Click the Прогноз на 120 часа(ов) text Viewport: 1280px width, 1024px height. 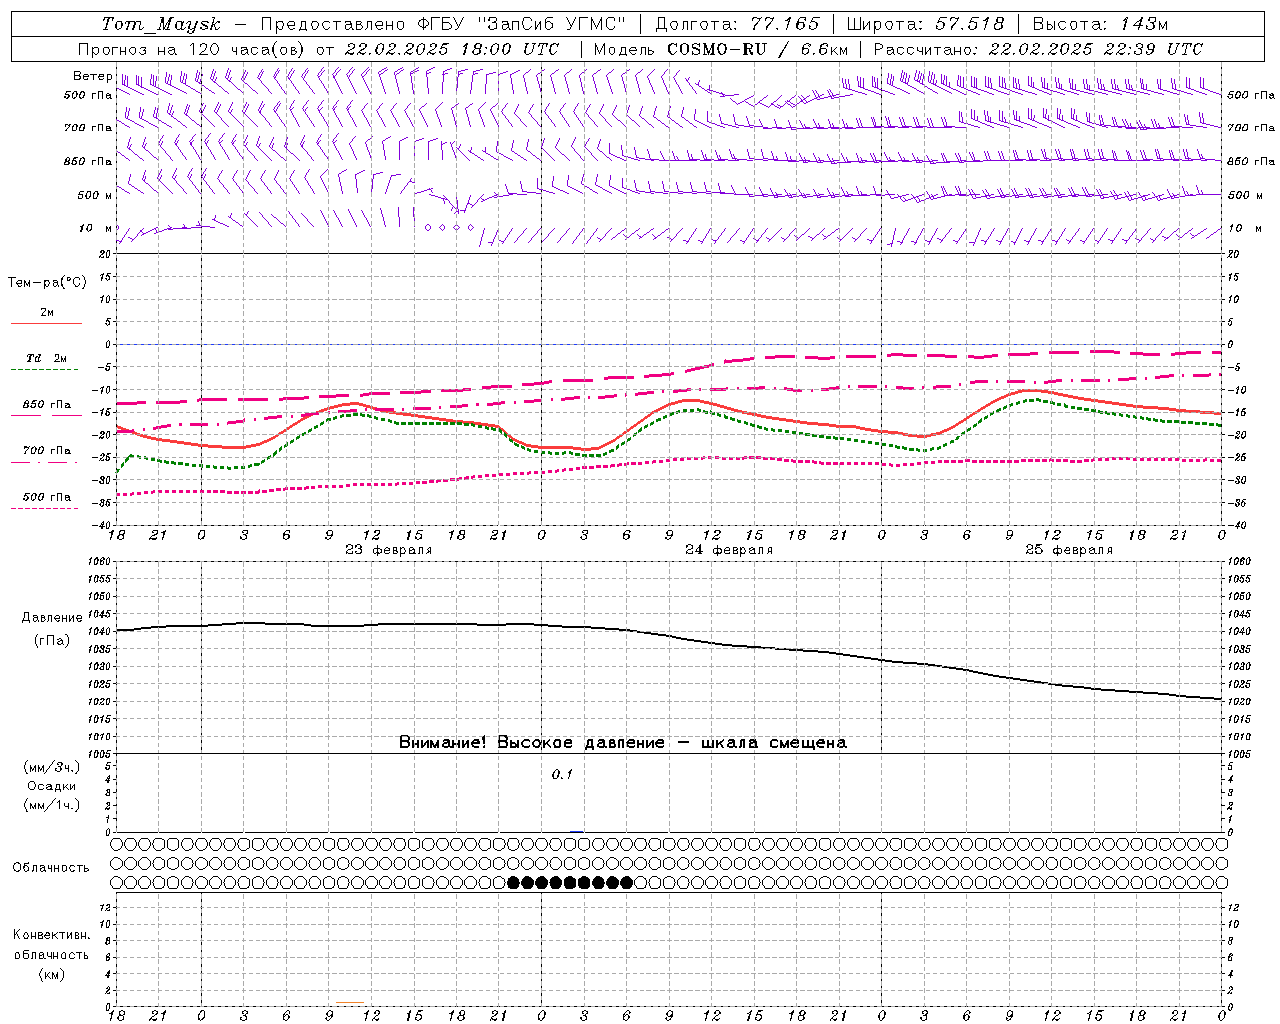[192, 49]
